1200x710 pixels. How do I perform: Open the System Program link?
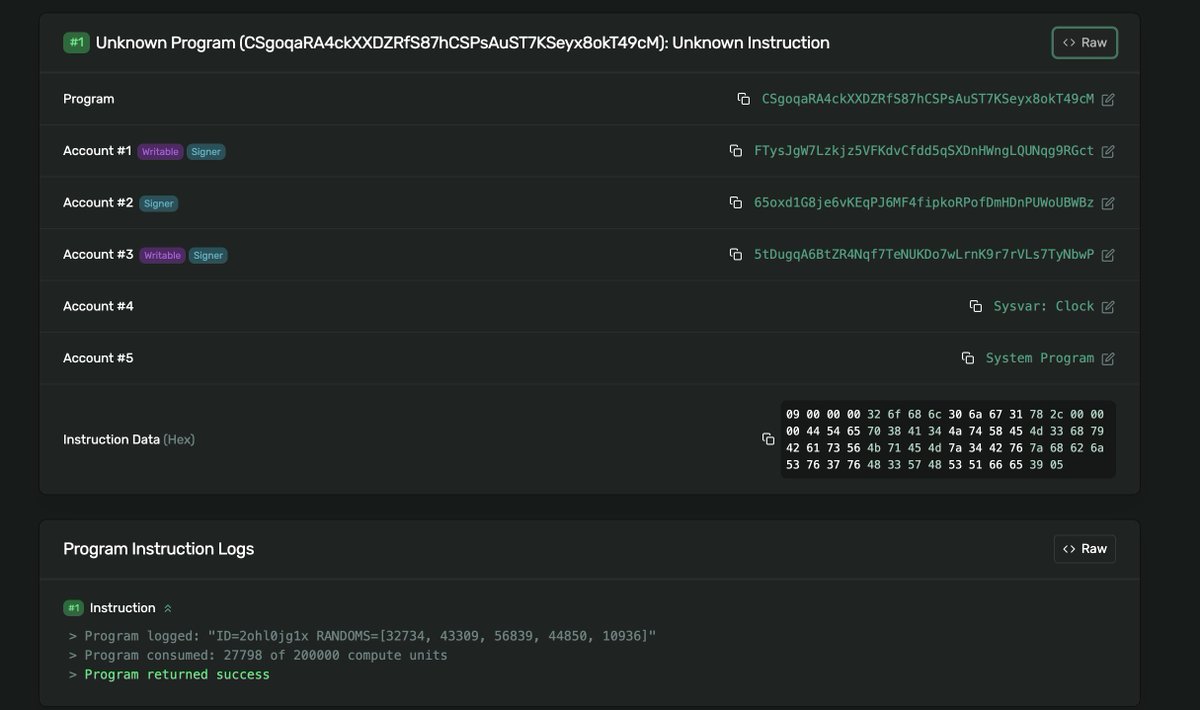(1040, 358)
